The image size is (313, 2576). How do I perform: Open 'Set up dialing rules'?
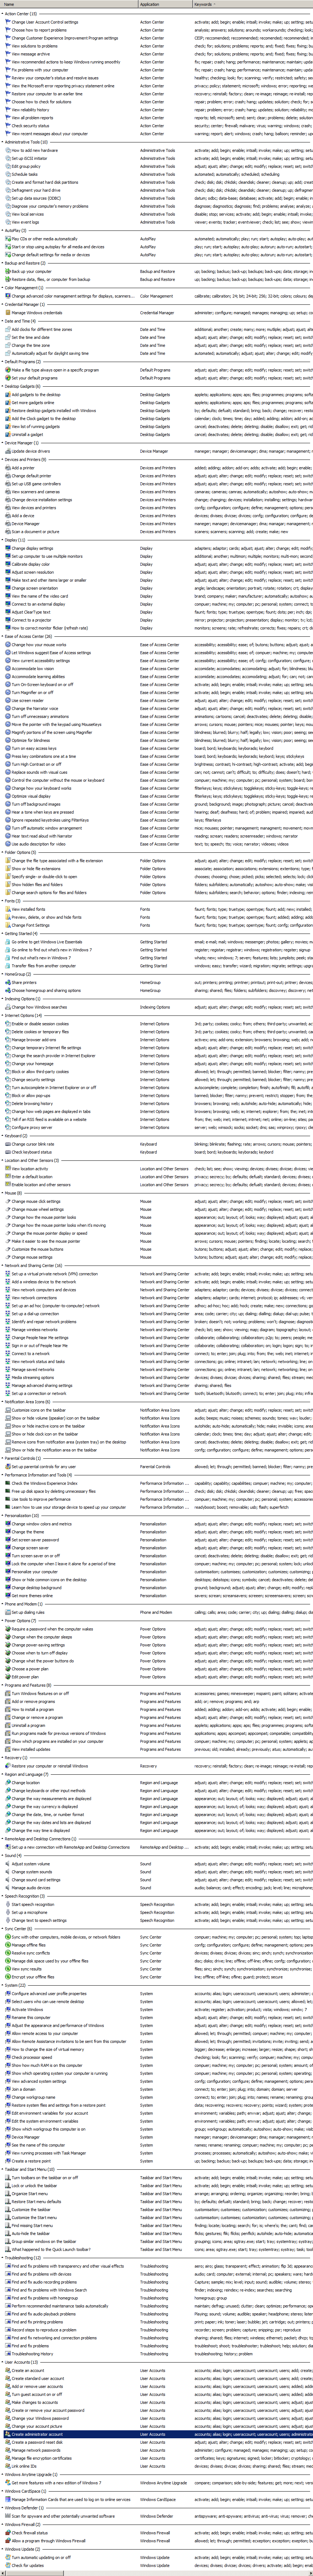coord(28,1612)
